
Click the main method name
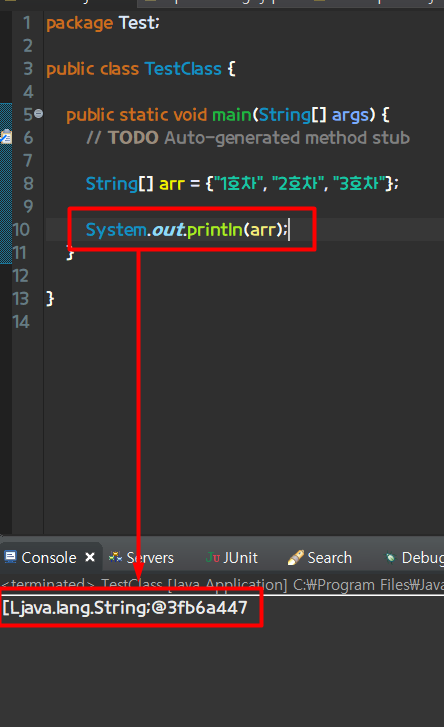tap(232, 115)
